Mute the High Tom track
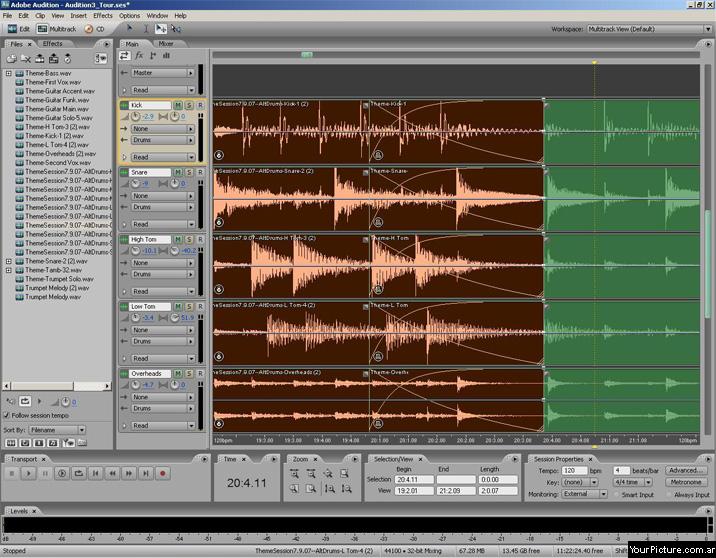The width and height of the screenshot is (716, 558). click(178, 240)
